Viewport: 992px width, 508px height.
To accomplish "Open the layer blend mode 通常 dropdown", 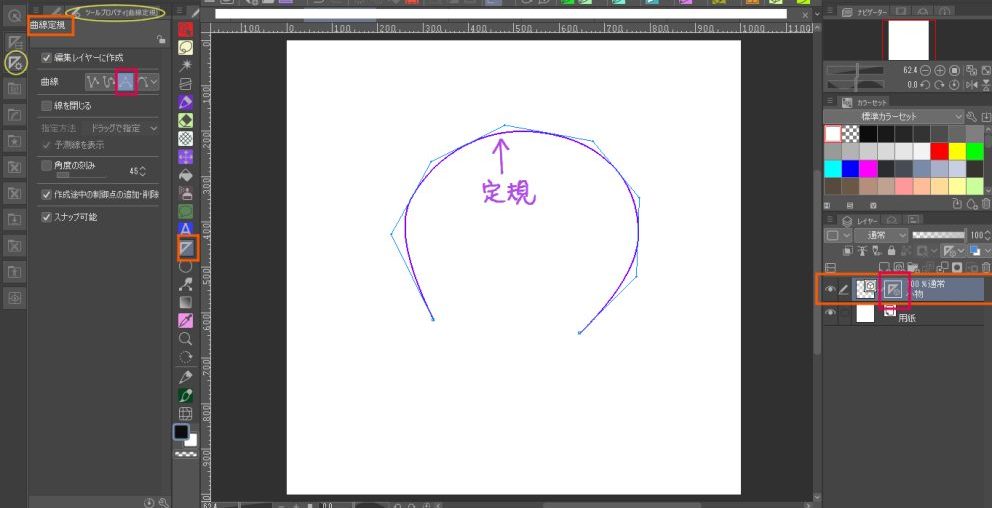I will 881,235.
